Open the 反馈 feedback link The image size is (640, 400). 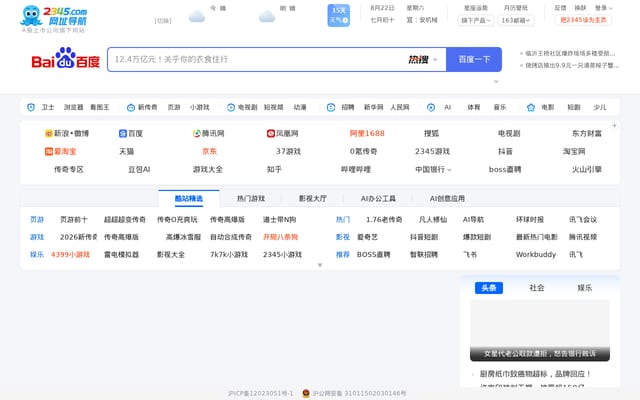560,8
